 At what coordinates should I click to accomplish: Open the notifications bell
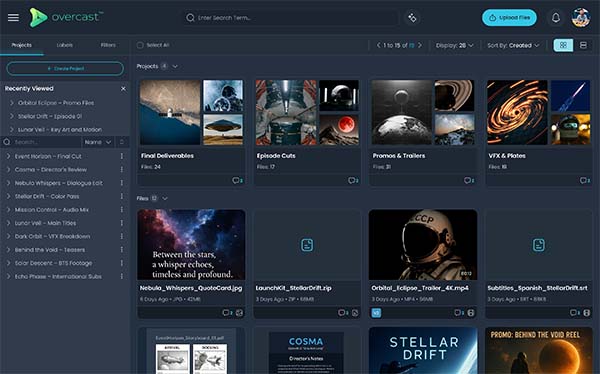click(x=556, y=18)
